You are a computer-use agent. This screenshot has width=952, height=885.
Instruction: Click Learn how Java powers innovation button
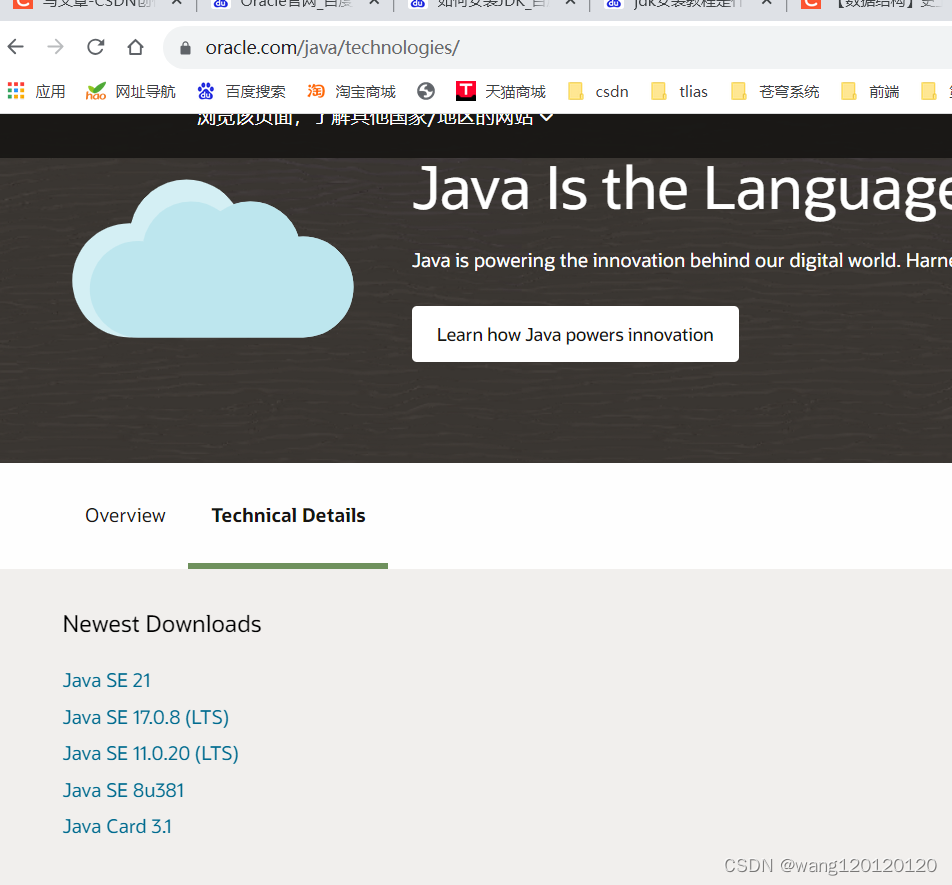coord(575,334)
